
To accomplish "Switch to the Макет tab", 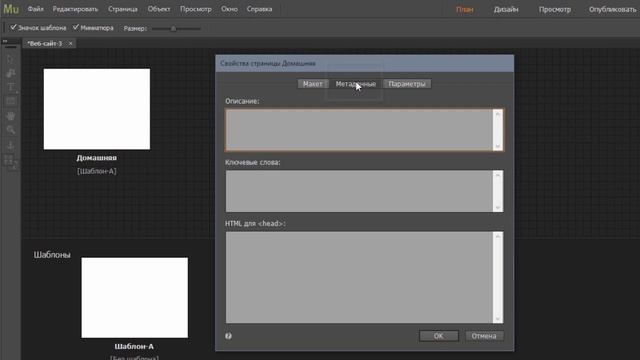I will [x=313, y=84].
